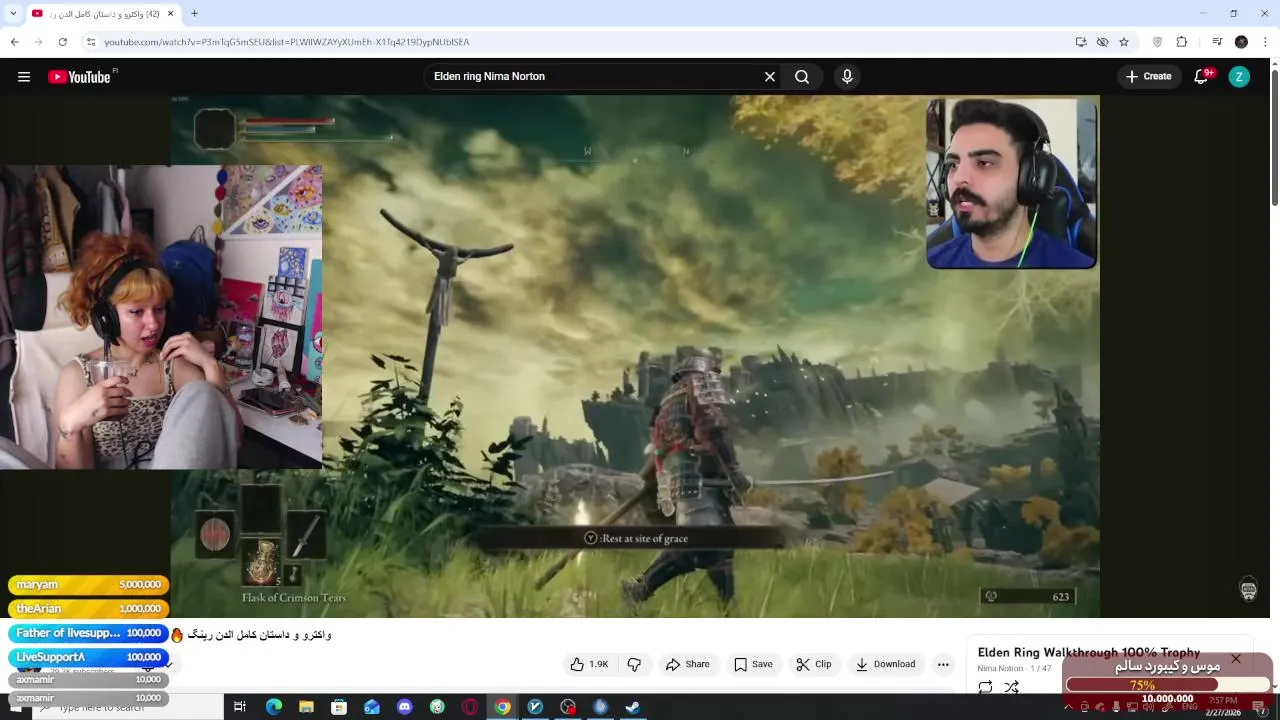The height and width of the screenshot is (720, 1280).
Task: Open the tab search dropdown arrow
Action: coord(13,14)
